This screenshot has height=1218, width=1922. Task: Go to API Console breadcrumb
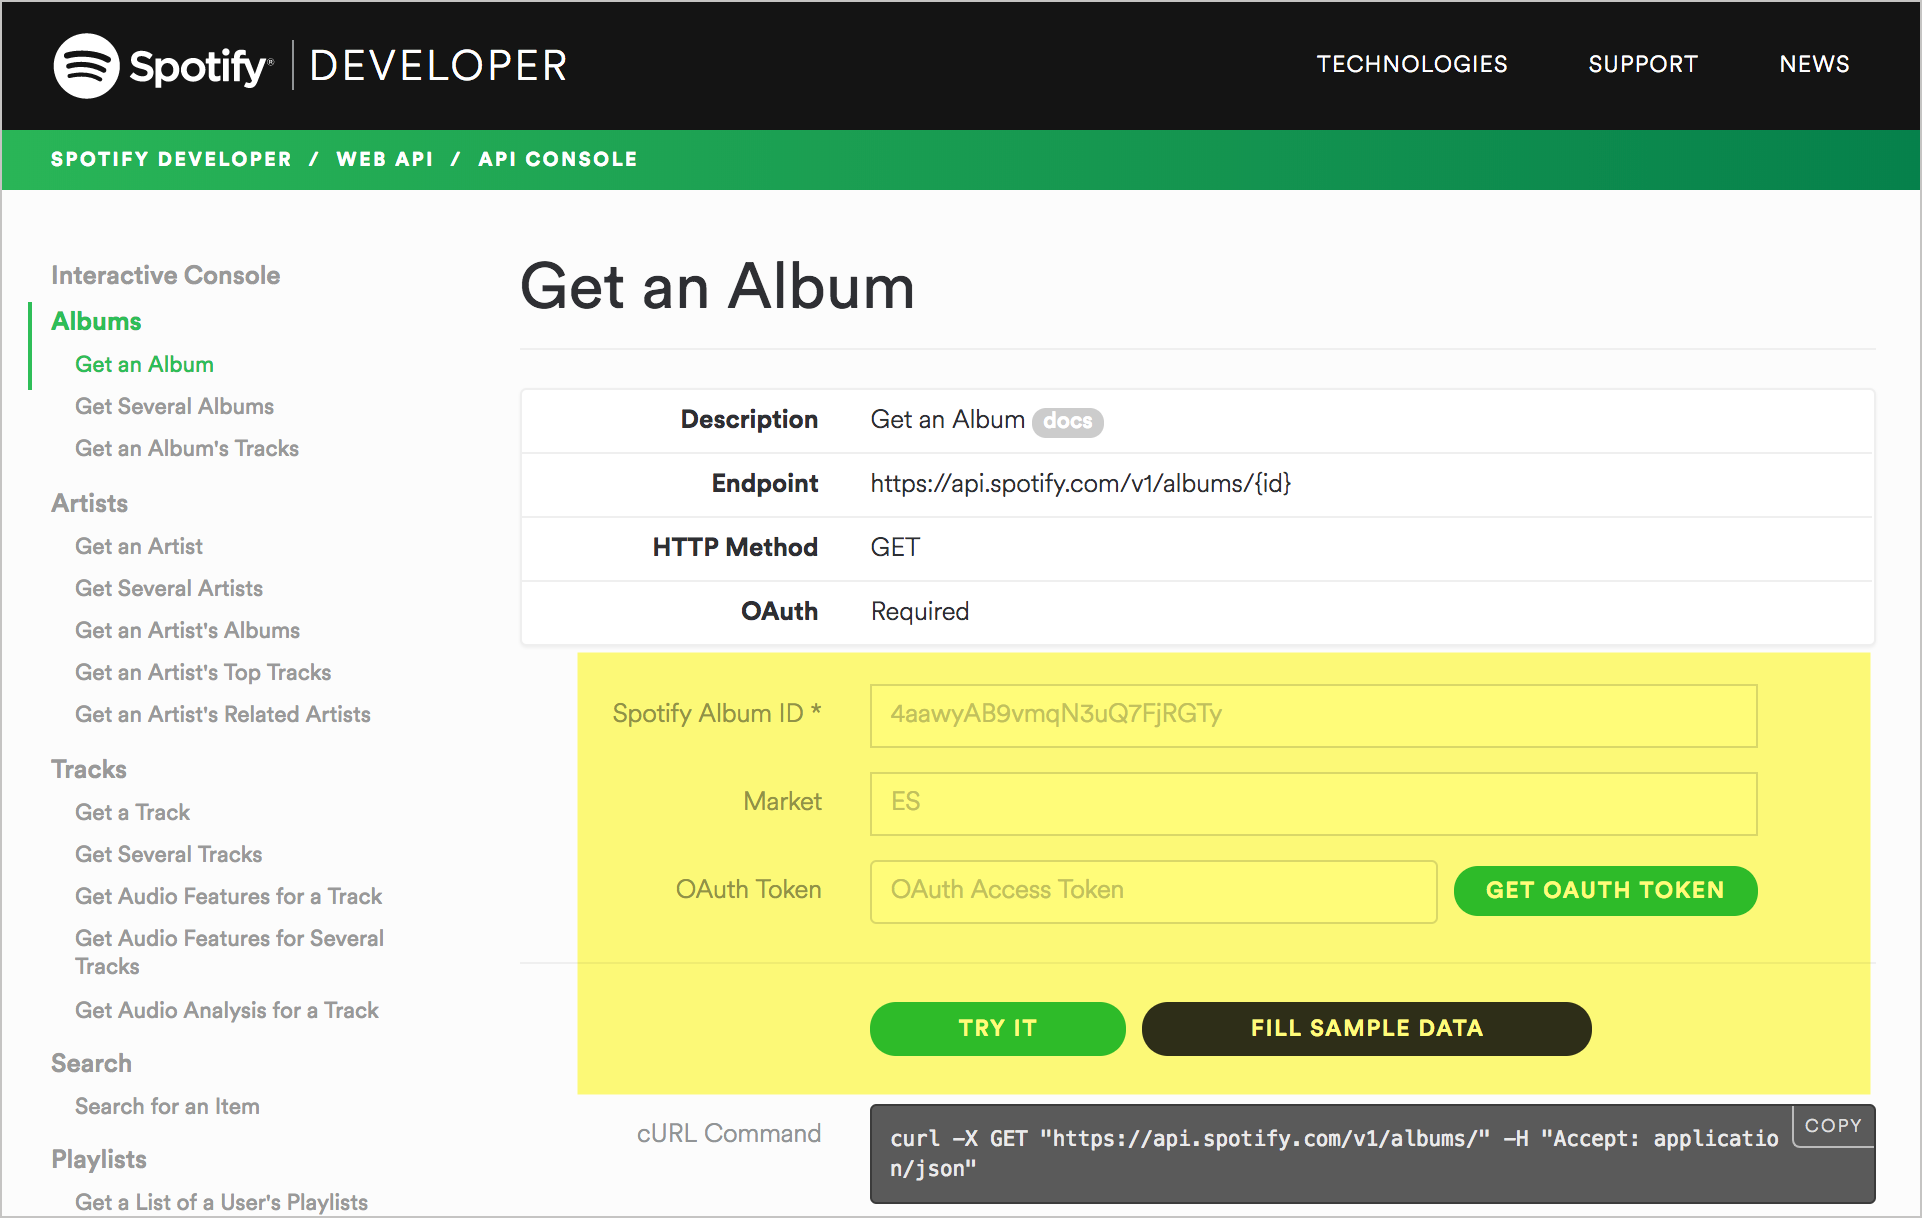(557, 159)
